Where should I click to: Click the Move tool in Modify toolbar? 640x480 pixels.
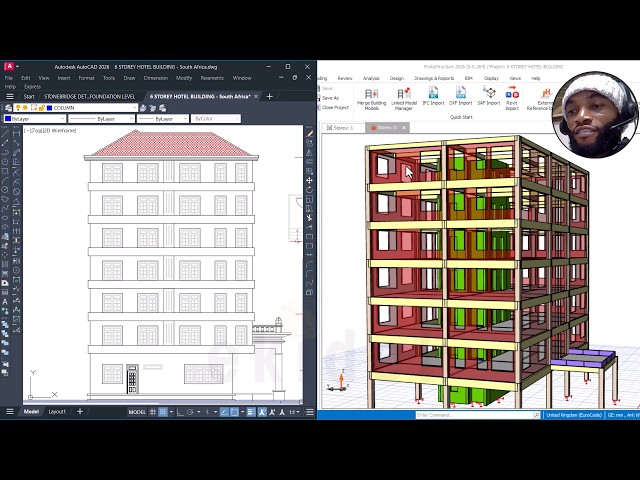tap(309, 180)
